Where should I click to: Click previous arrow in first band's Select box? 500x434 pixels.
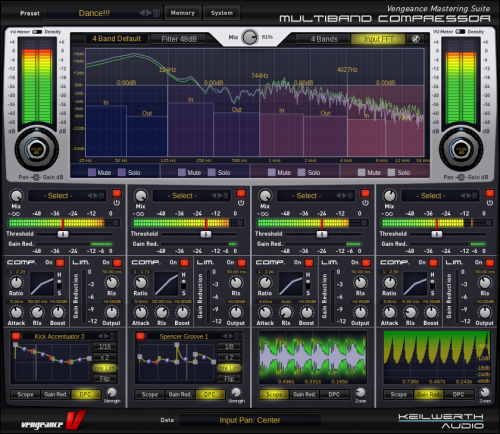[90, 196]
